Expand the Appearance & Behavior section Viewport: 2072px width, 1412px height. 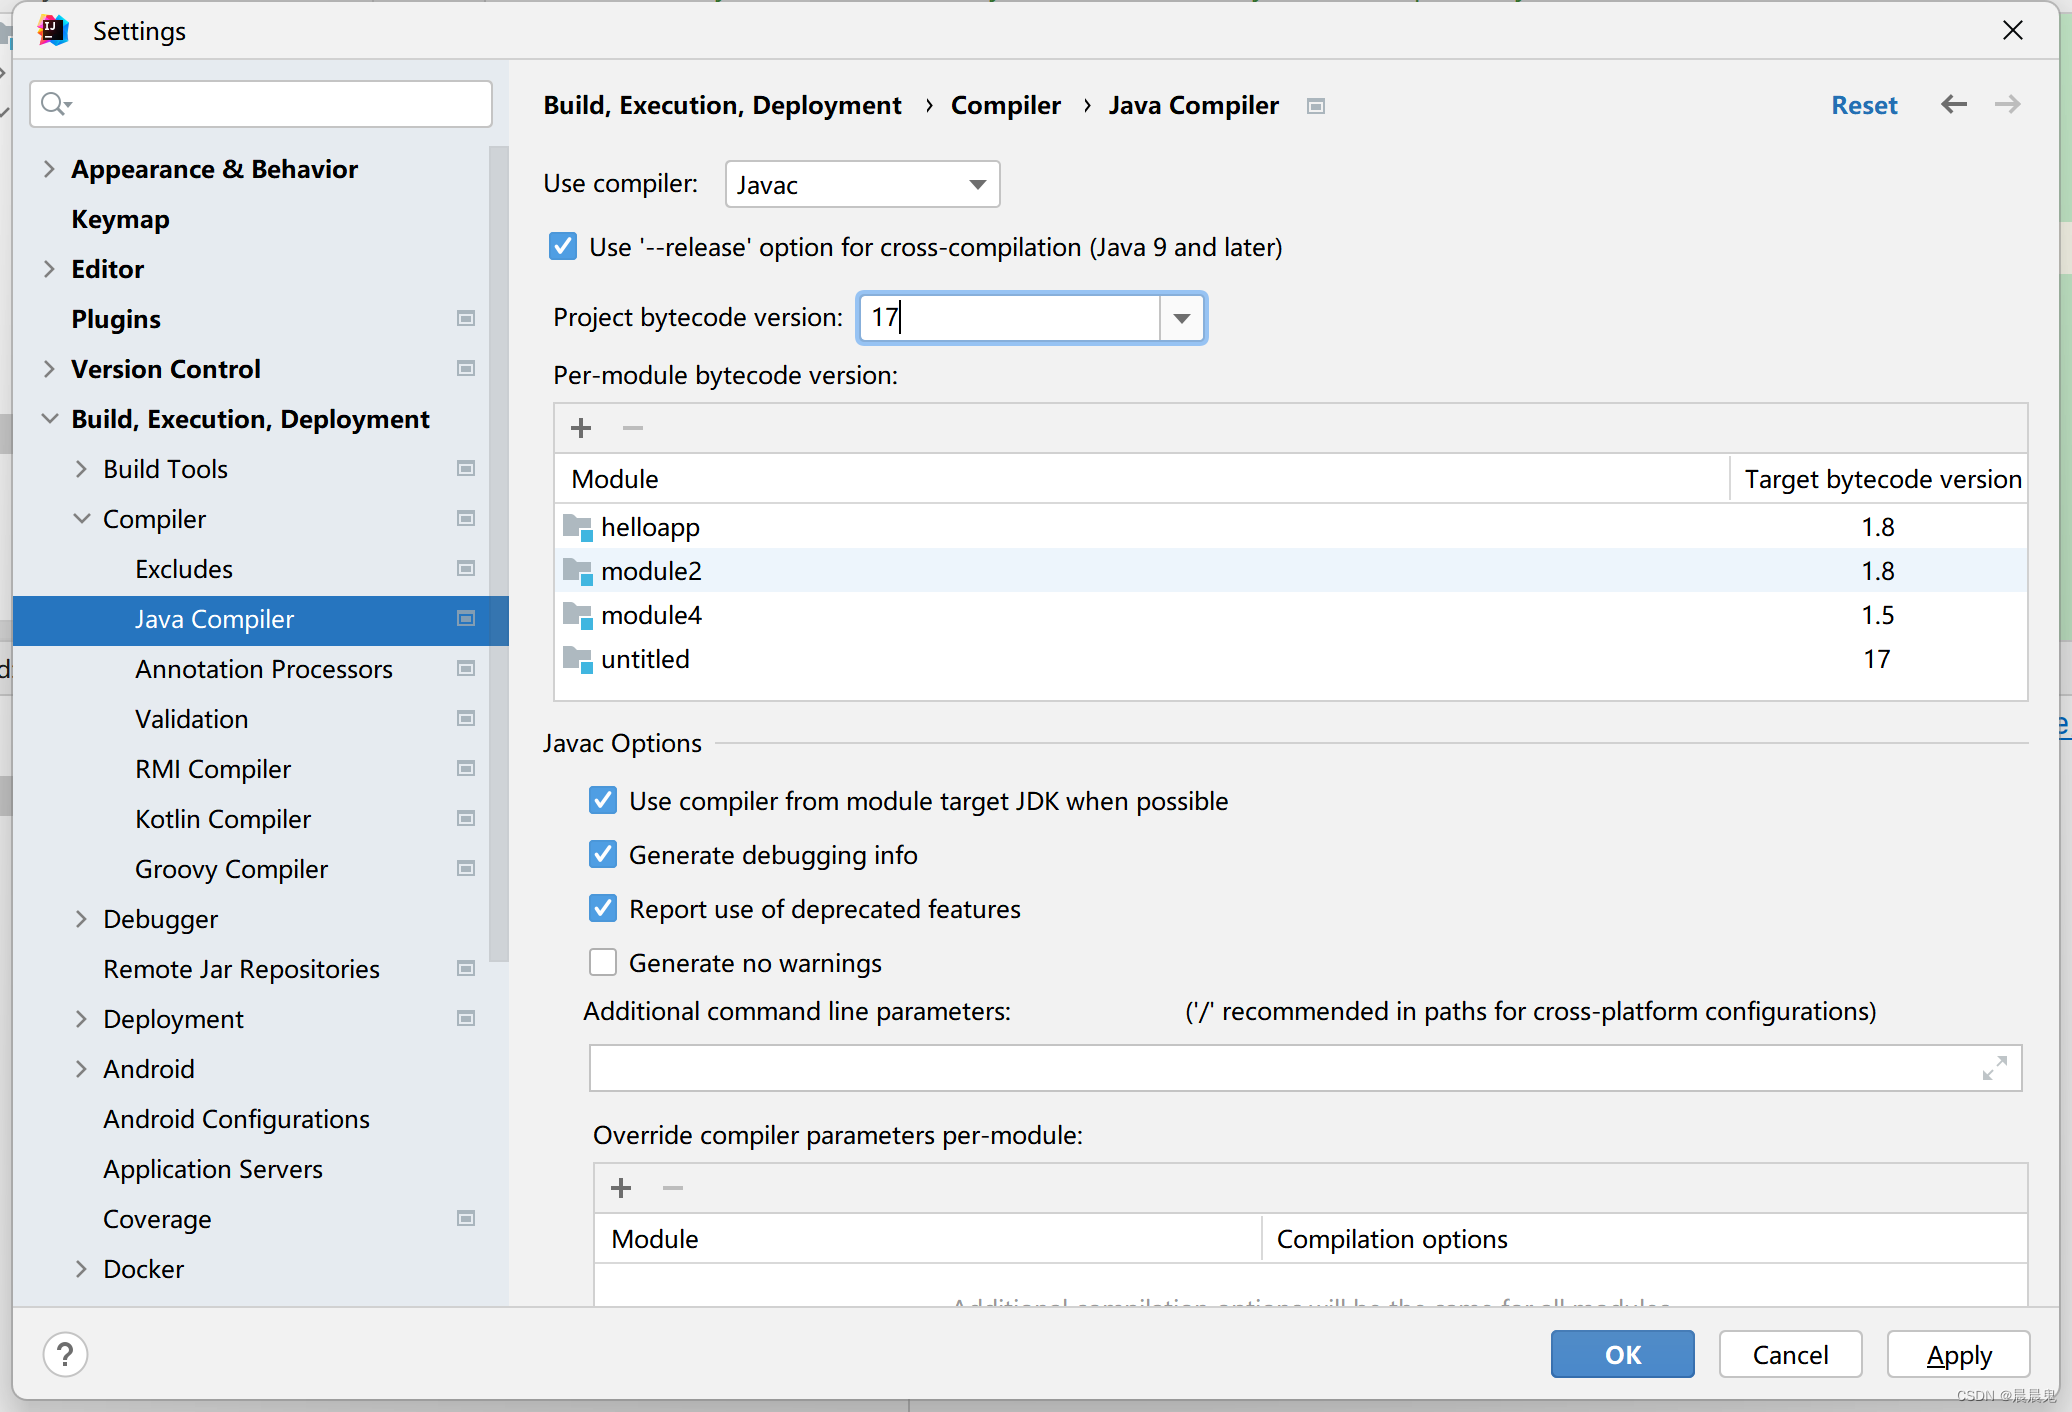pos(49,169)
